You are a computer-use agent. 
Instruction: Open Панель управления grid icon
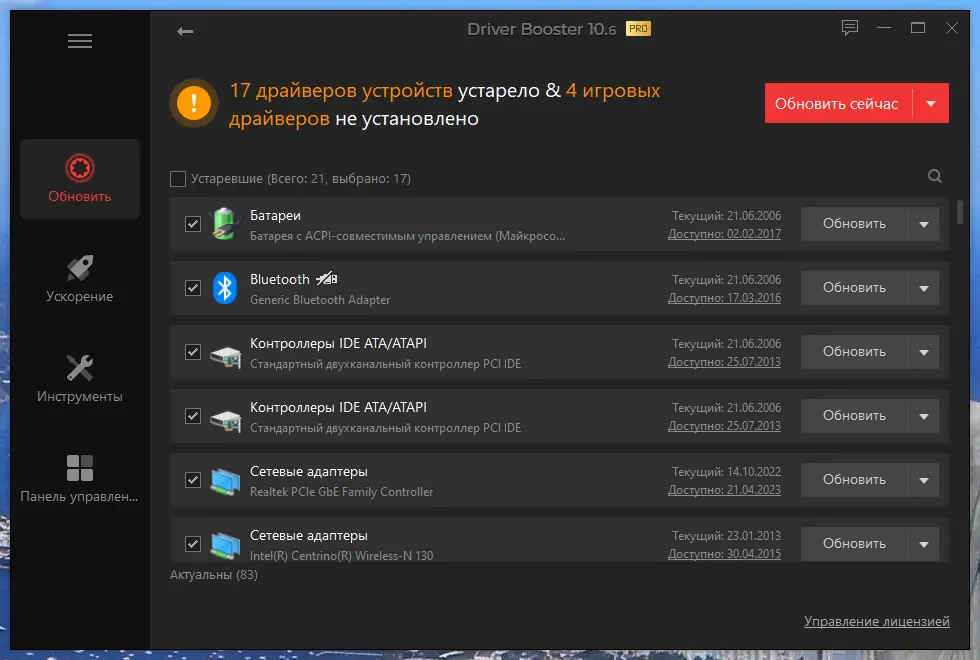(x=79, y=466)
